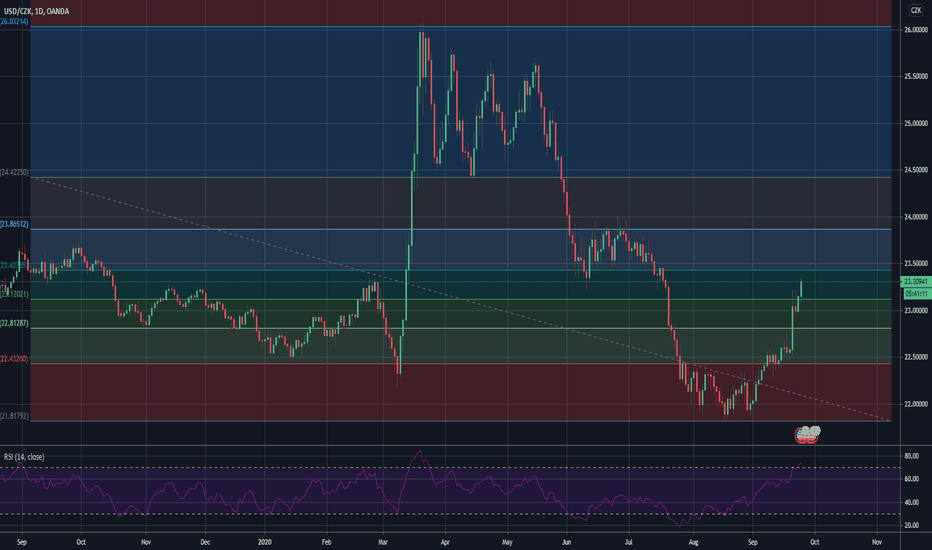Screen dimensions: 932x550
Task: Click the Dec label on time axis
Action: point(205,542)
